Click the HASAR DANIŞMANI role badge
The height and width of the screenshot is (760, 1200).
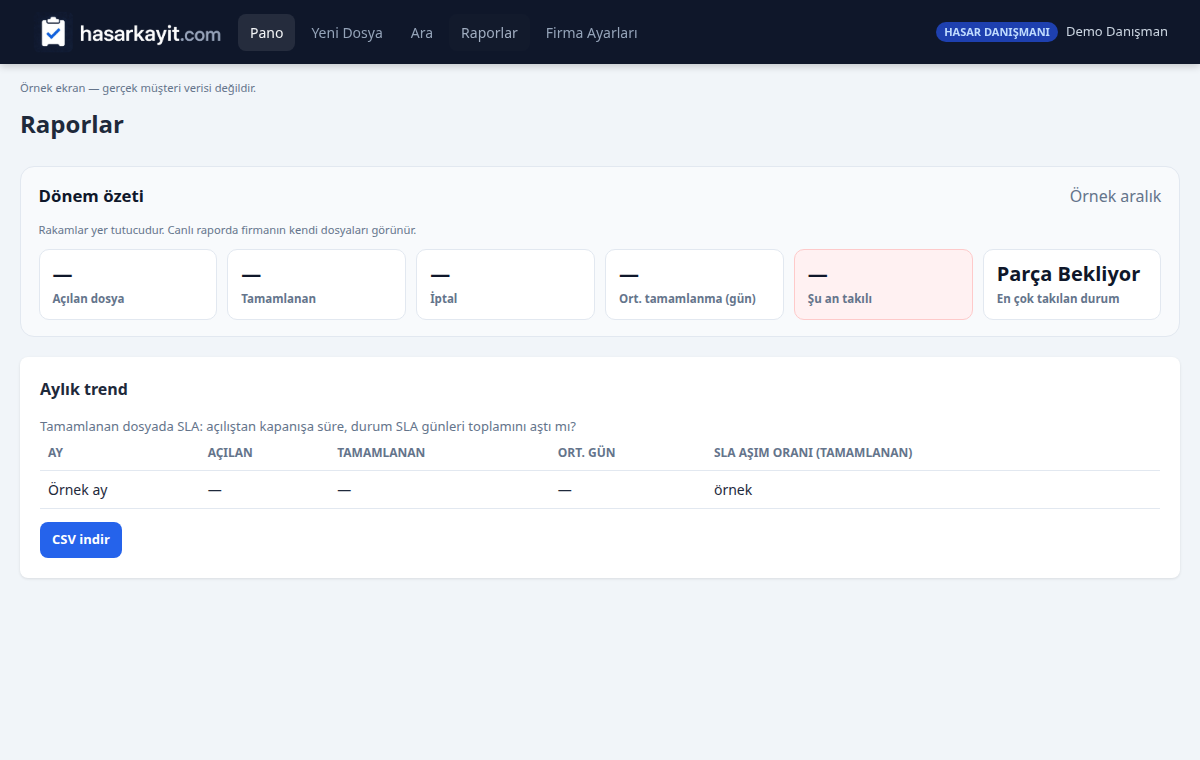pos(997,32)
